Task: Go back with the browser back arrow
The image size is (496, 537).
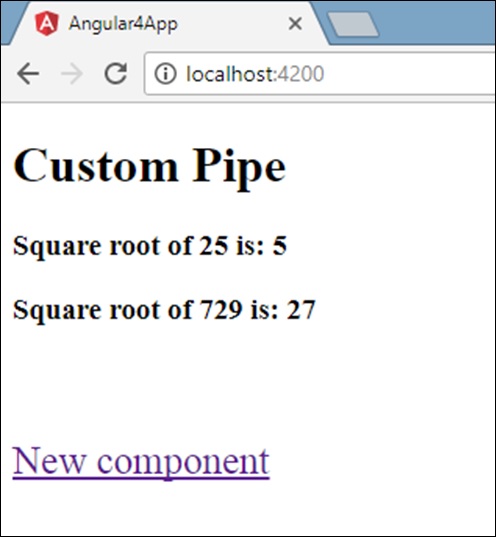Action: tap(28, 74)
